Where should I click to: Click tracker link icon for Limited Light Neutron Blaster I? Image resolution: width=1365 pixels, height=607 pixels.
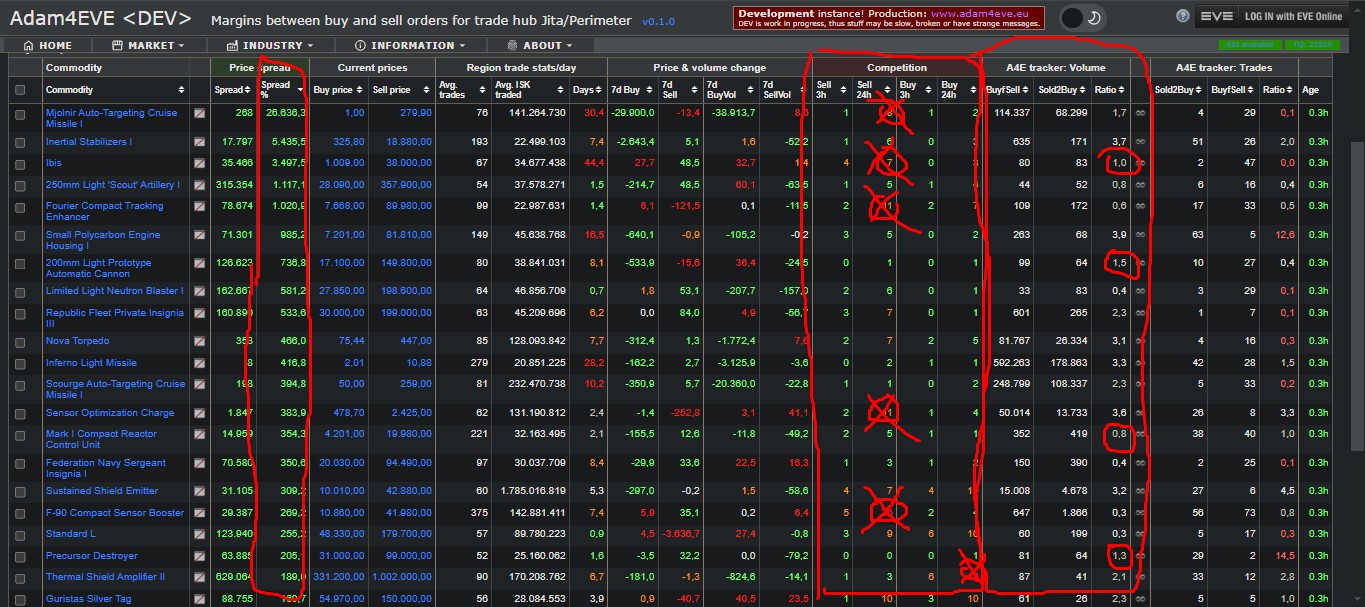click(x=1140, y=291)
